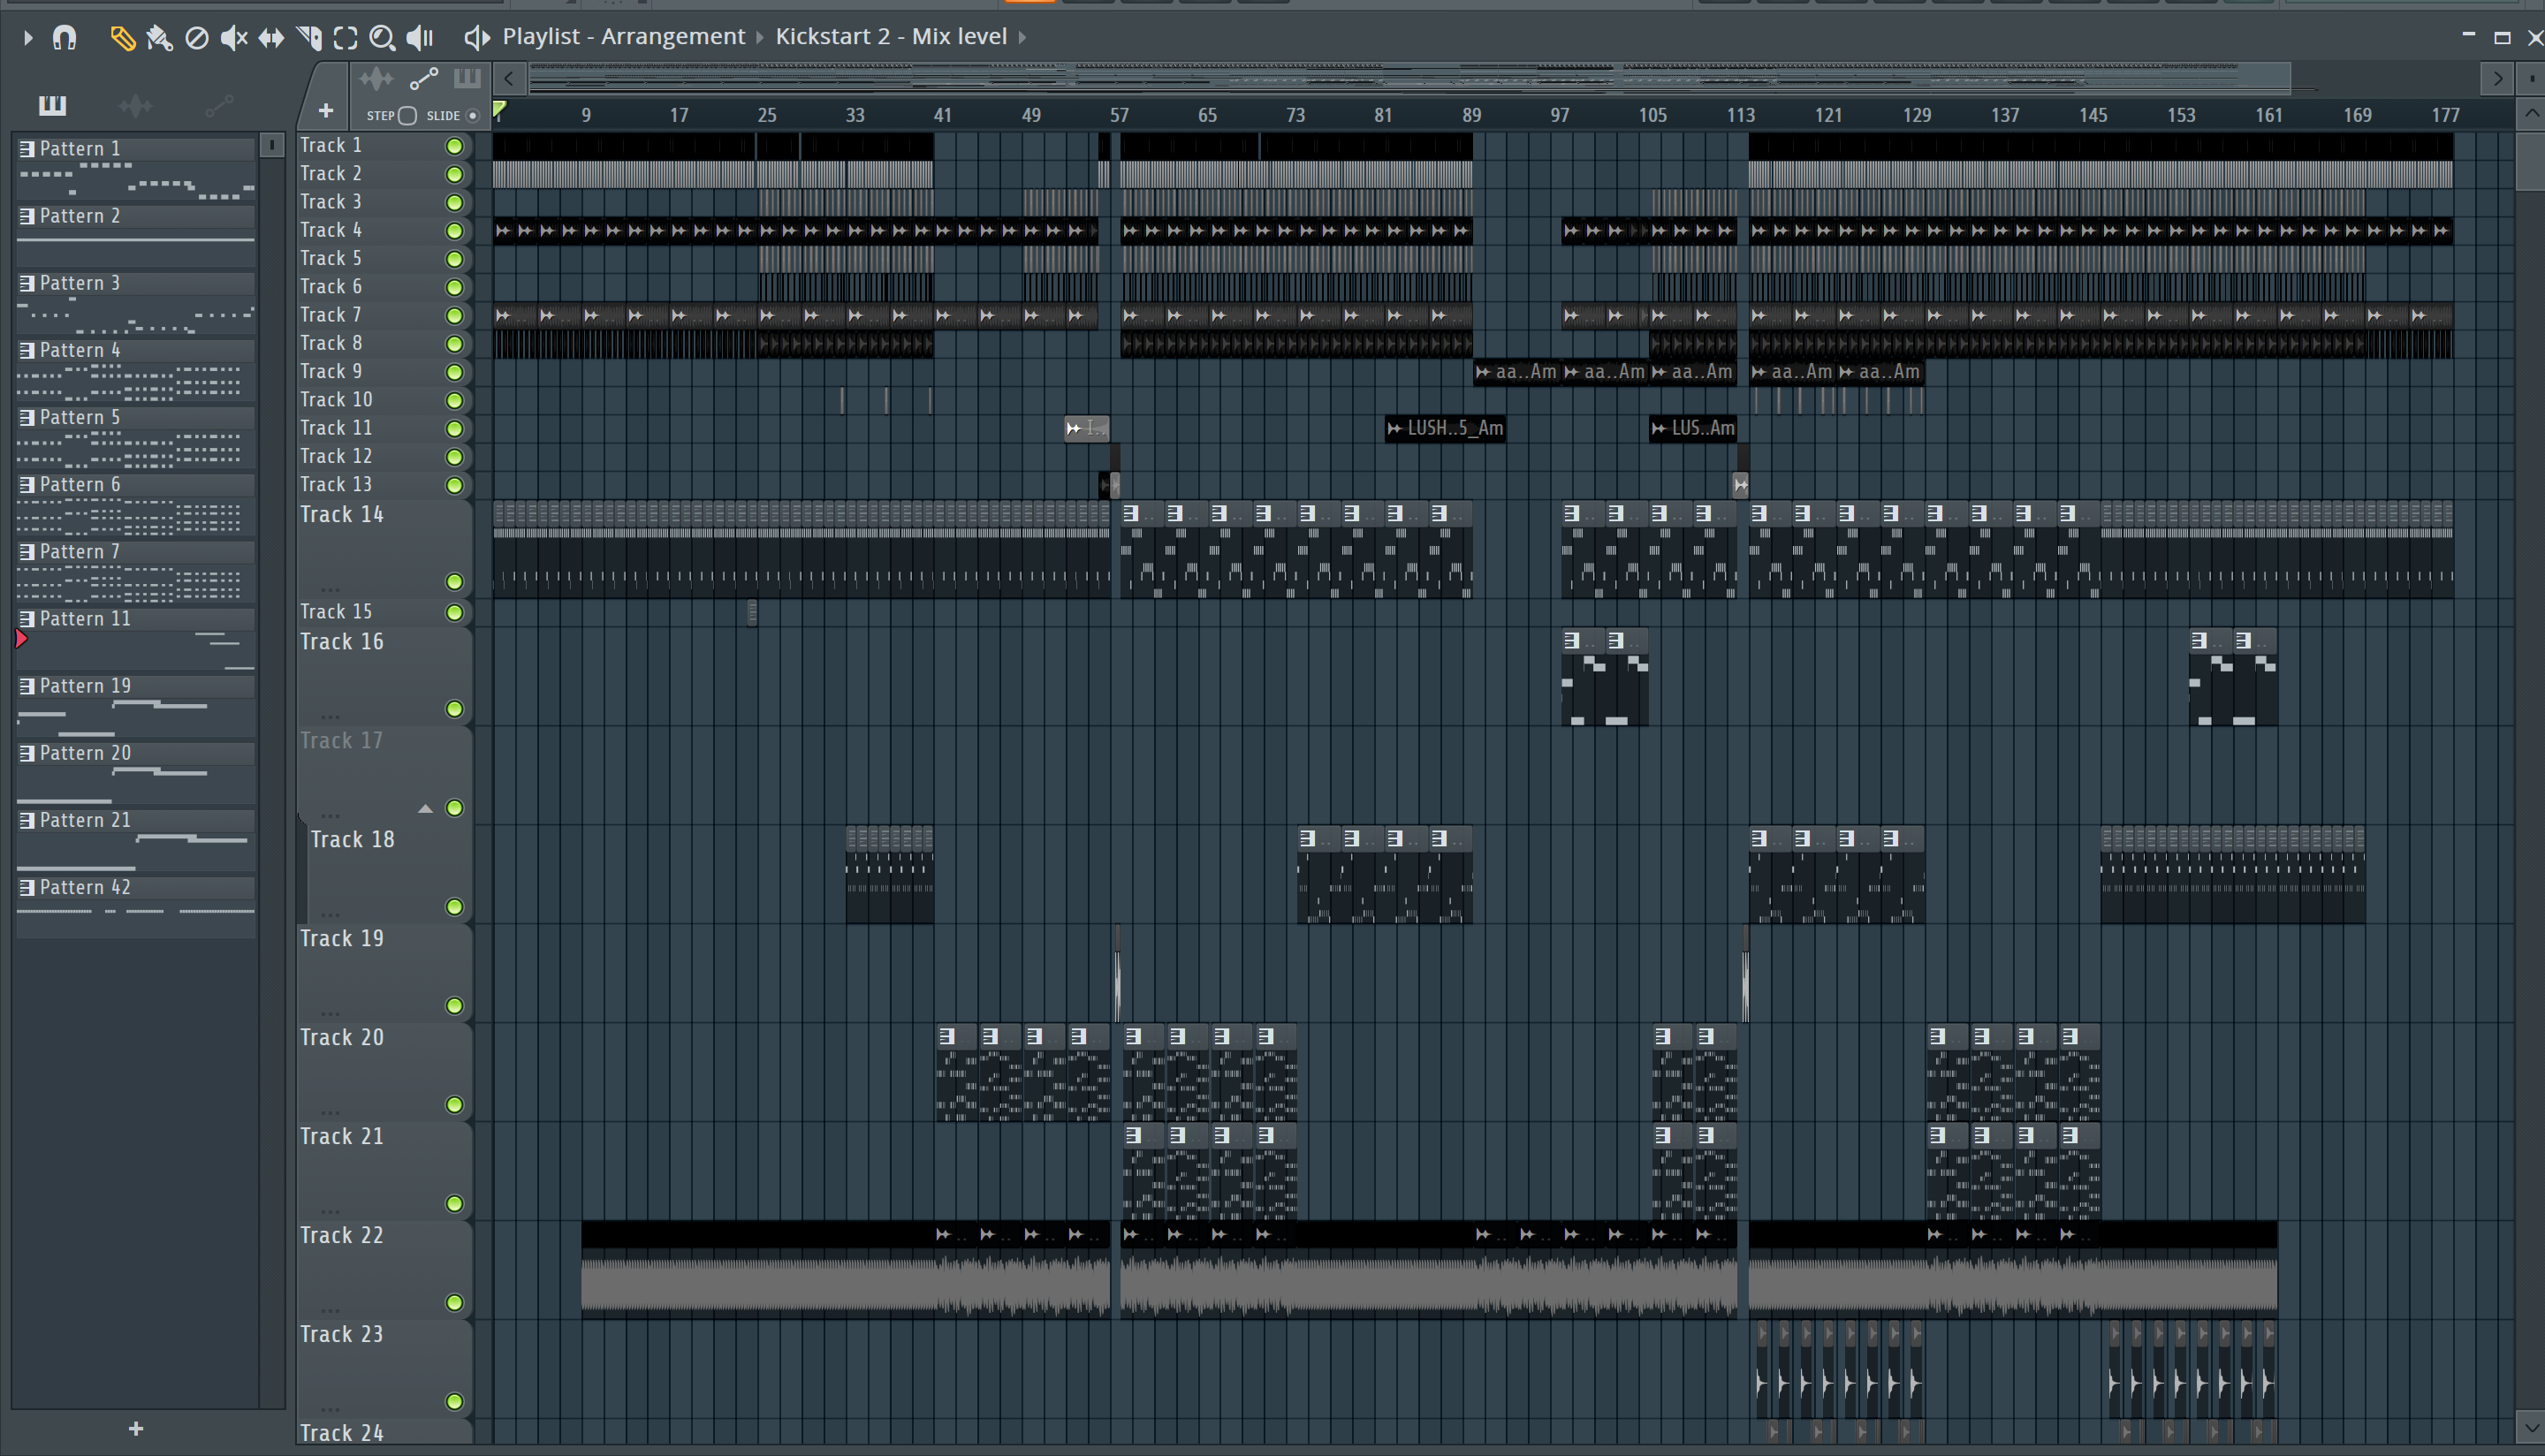Add new pattern with bottom plus button
This screenshot has width=2545, height=1456.
click(x=136, y=1429)
